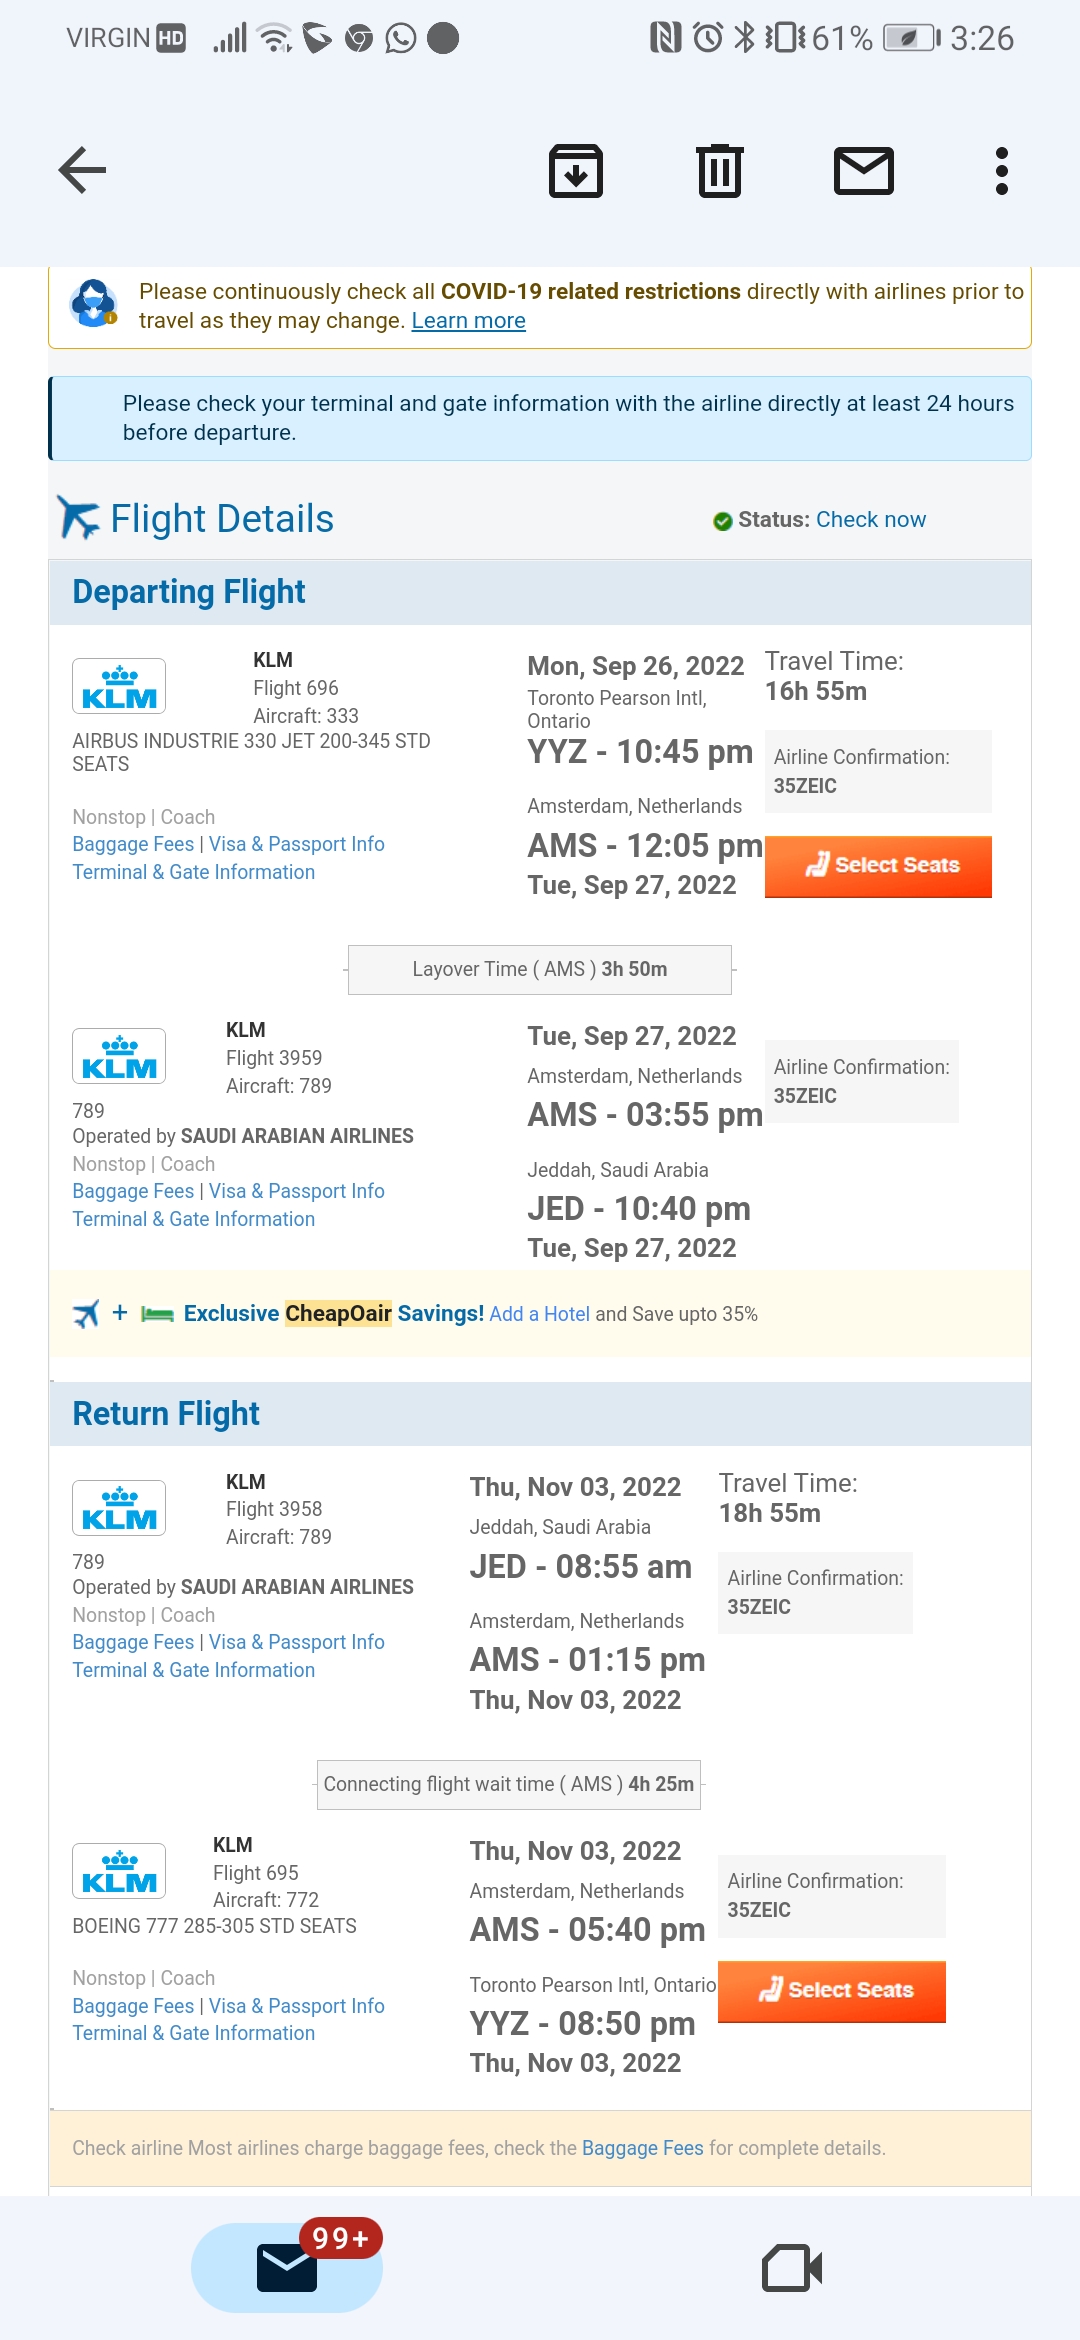This screenshot has width=1080, height=2340.
Task: Delete the email using the trash icon
Action: coord(720,171)
